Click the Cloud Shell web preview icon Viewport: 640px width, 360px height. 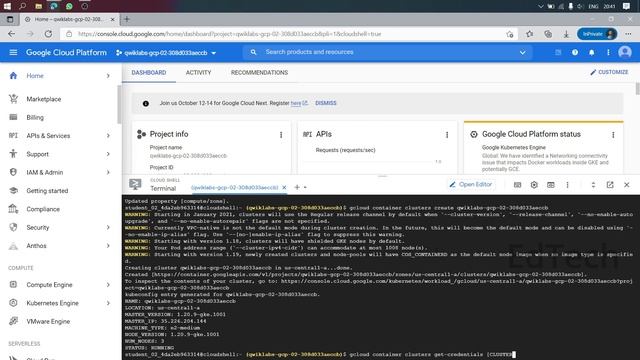point(551,185)
